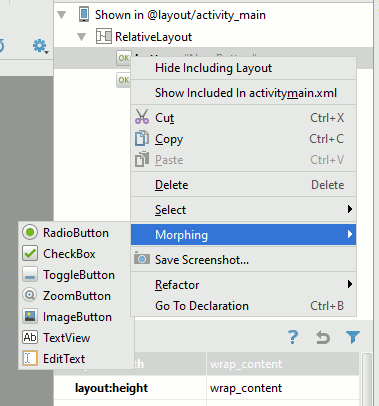This screenshot has height=406, width=379.
Task: Open the gear settings dropdown
Action: [41, 46]
